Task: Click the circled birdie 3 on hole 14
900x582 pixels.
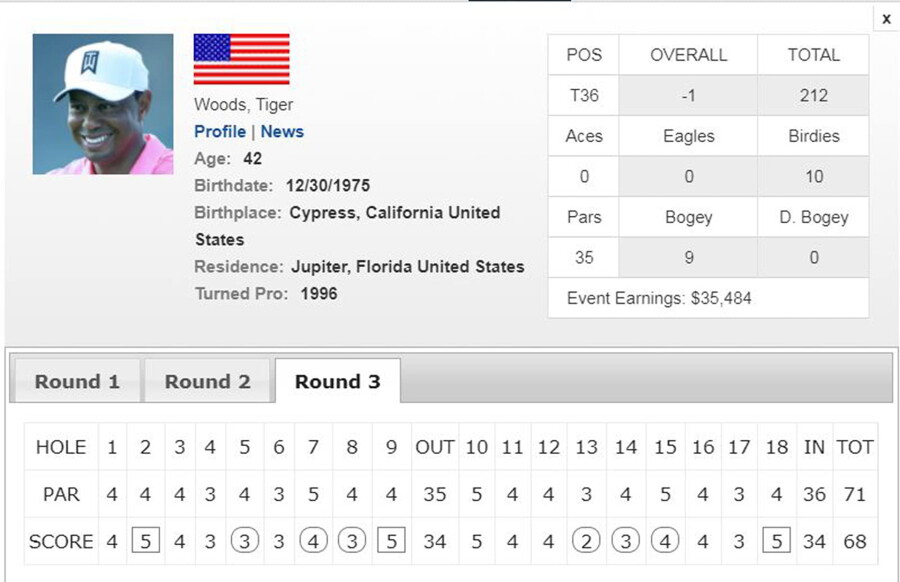Action: point(626,541)
